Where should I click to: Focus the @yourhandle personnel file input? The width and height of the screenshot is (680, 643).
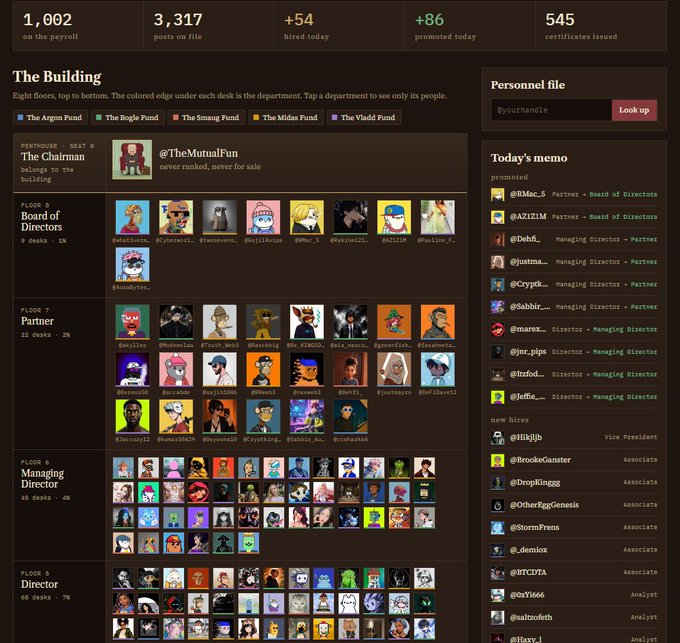551,110
